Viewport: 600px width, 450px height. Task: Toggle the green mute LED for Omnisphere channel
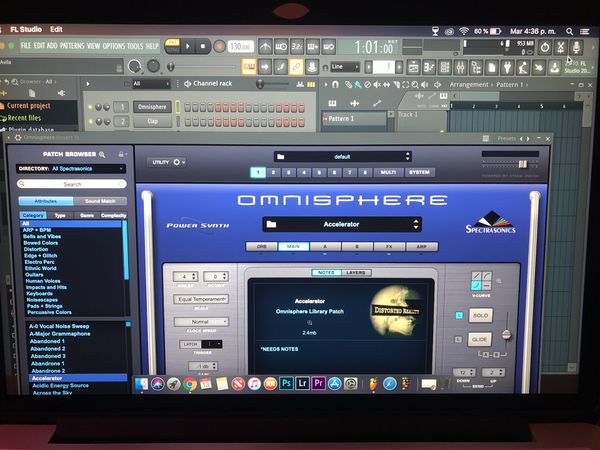(90, 107)
